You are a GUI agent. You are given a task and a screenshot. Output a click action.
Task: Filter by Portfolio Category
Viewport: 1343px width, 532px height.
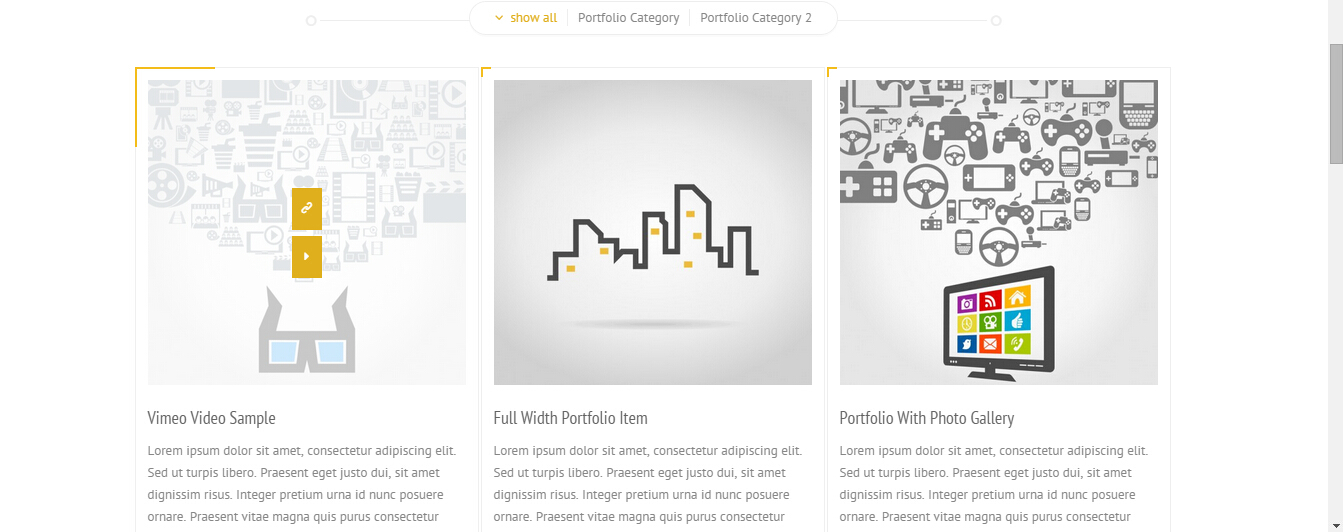[x=628, y=18]
